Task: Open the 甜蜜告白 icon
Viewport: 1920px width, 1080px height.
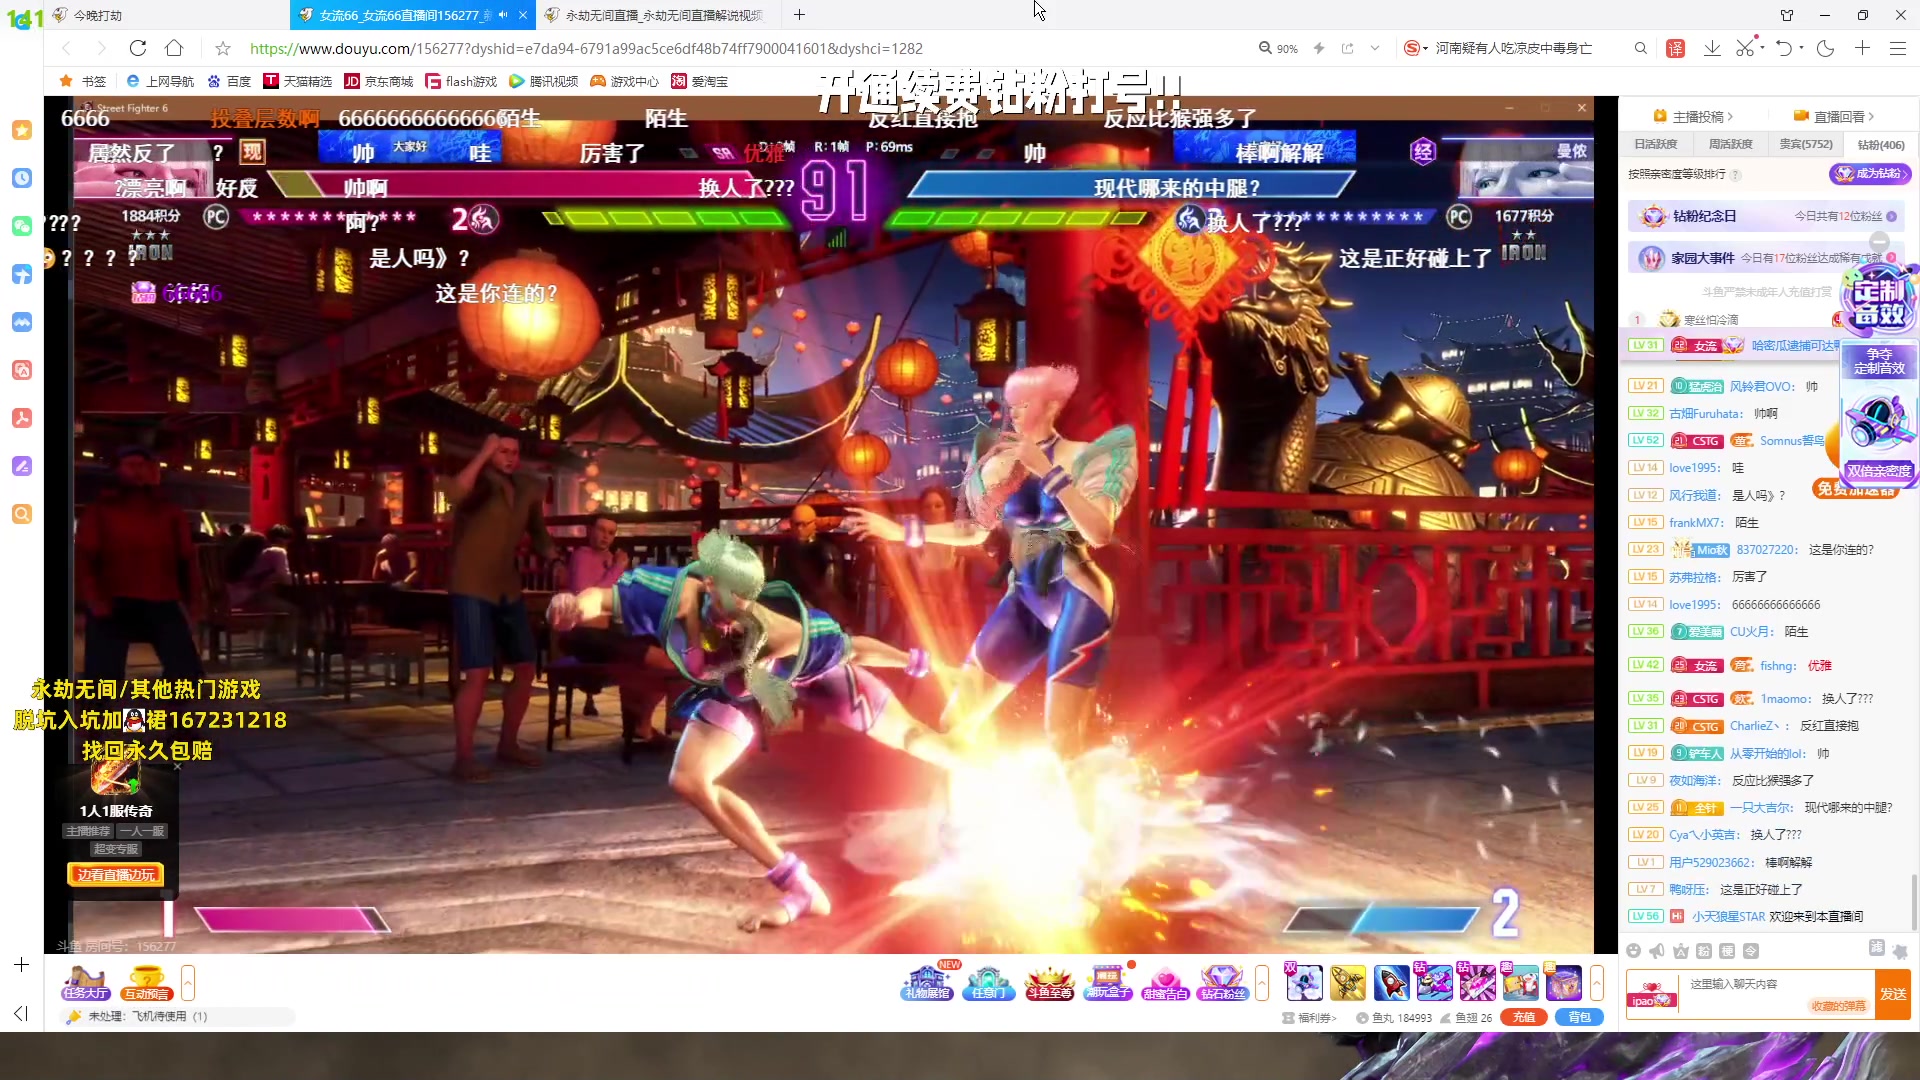Action: pyautogui.click(x=1165, y=983)
